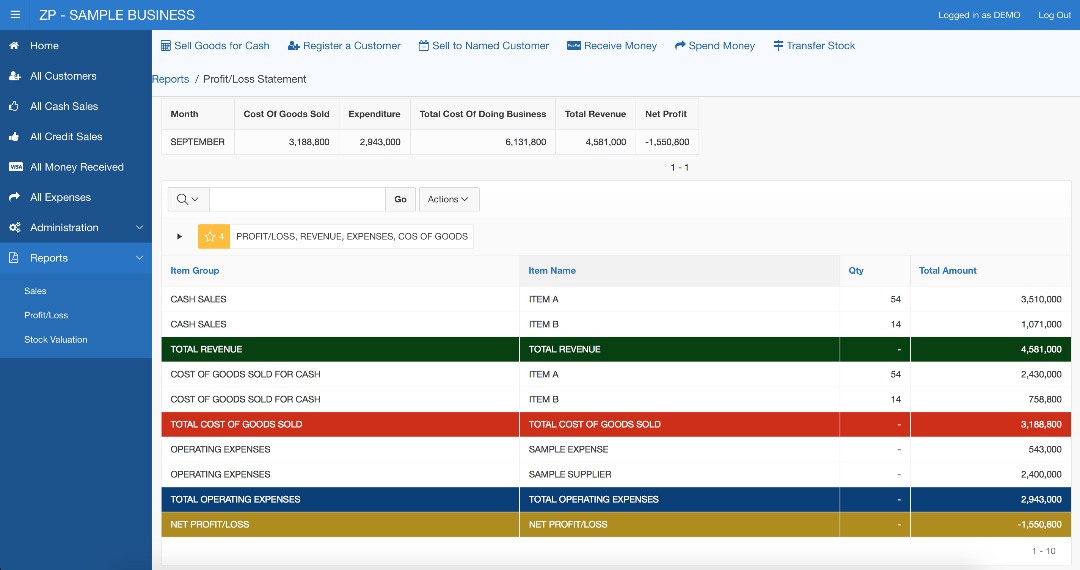Click the Sell Goods for Cash icon
The width and height of the screenshot is (1080, 570).
[166, 46]
